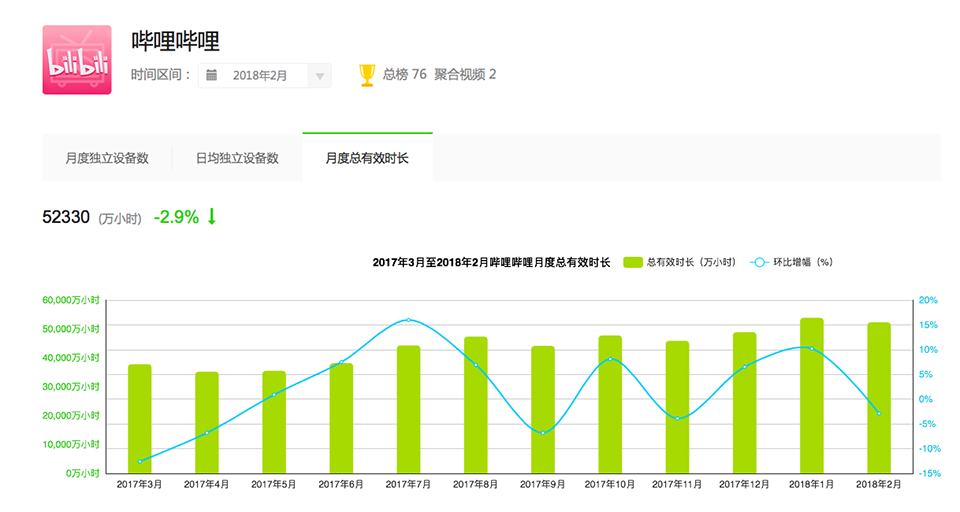Click the 总榜 76 ranking text
This screenshot has width=960, height=512.
point(404,75)
